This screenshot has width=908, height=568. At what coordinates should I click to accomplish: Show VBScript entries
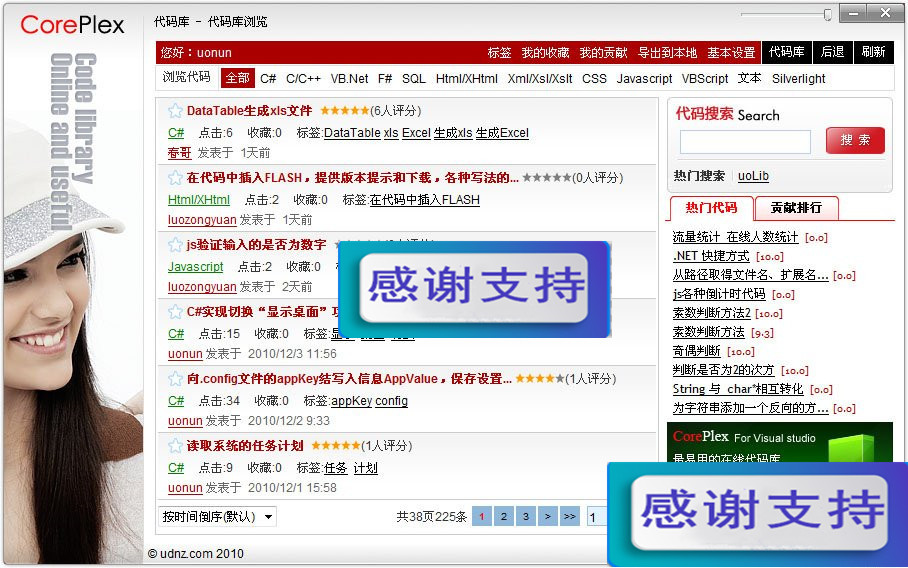click(x=705, y=79)
